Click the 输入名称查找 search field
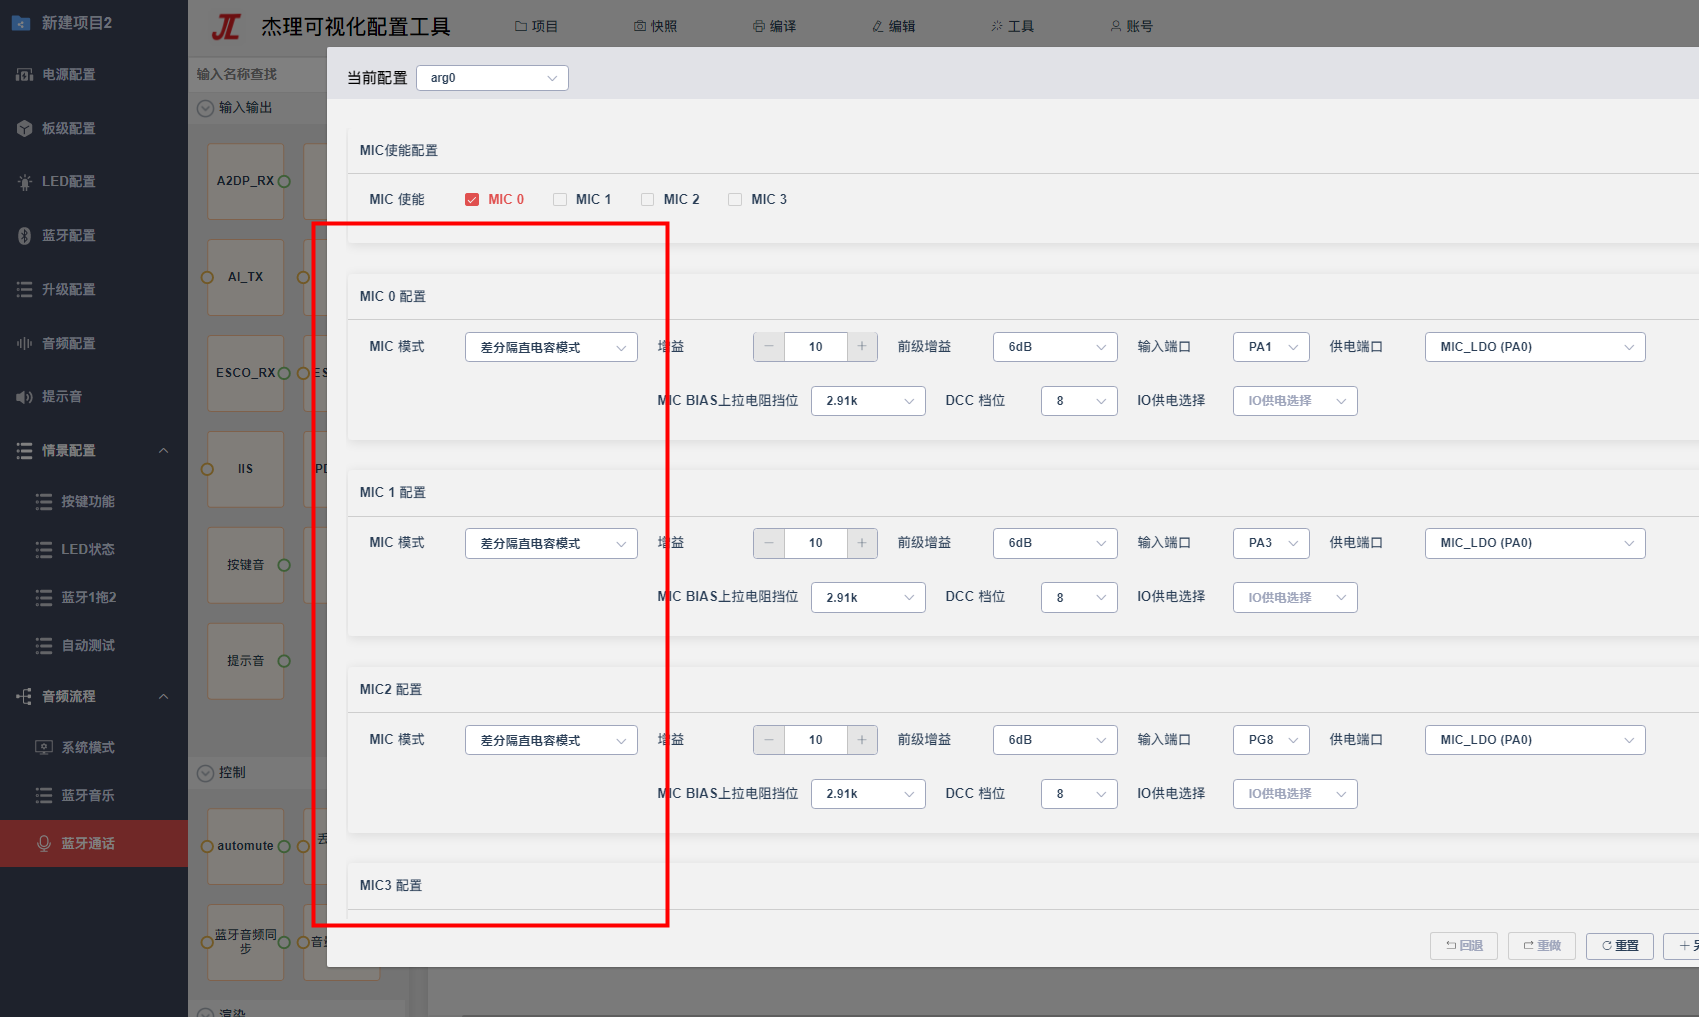Image resolution: width=1699 pixels, height=1017 pixels. click(258, 74)
